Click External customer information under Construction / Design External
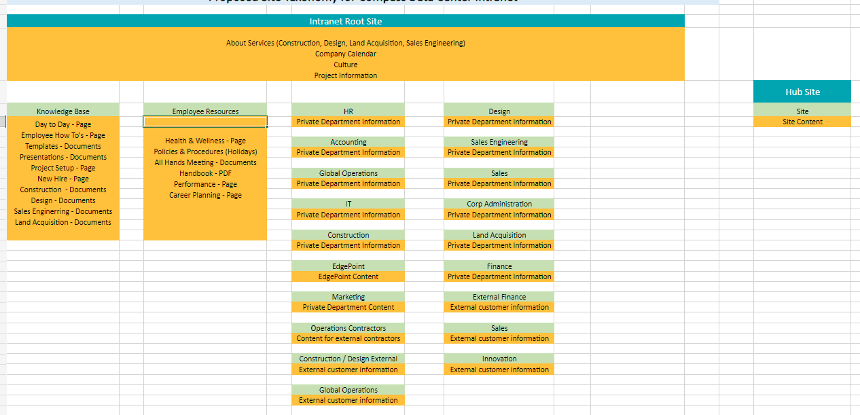Image resolution: width=860 pixels, height=415 pixels. [x=348, y=370]
